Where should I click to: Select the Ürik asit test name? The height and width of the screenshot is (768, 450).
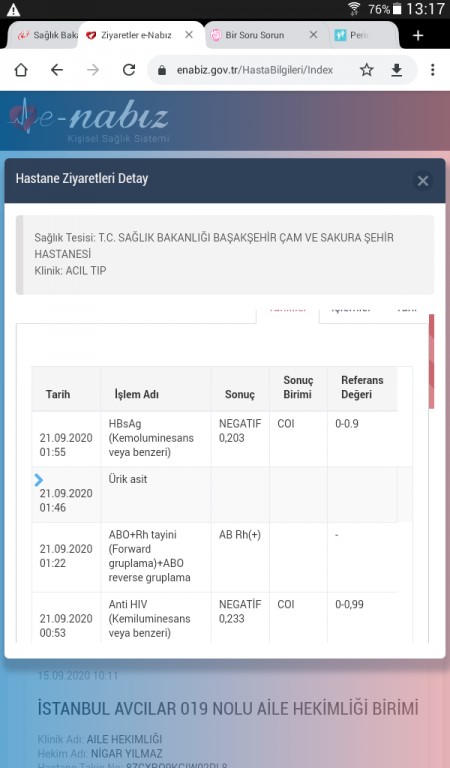[x=128, y=480]
